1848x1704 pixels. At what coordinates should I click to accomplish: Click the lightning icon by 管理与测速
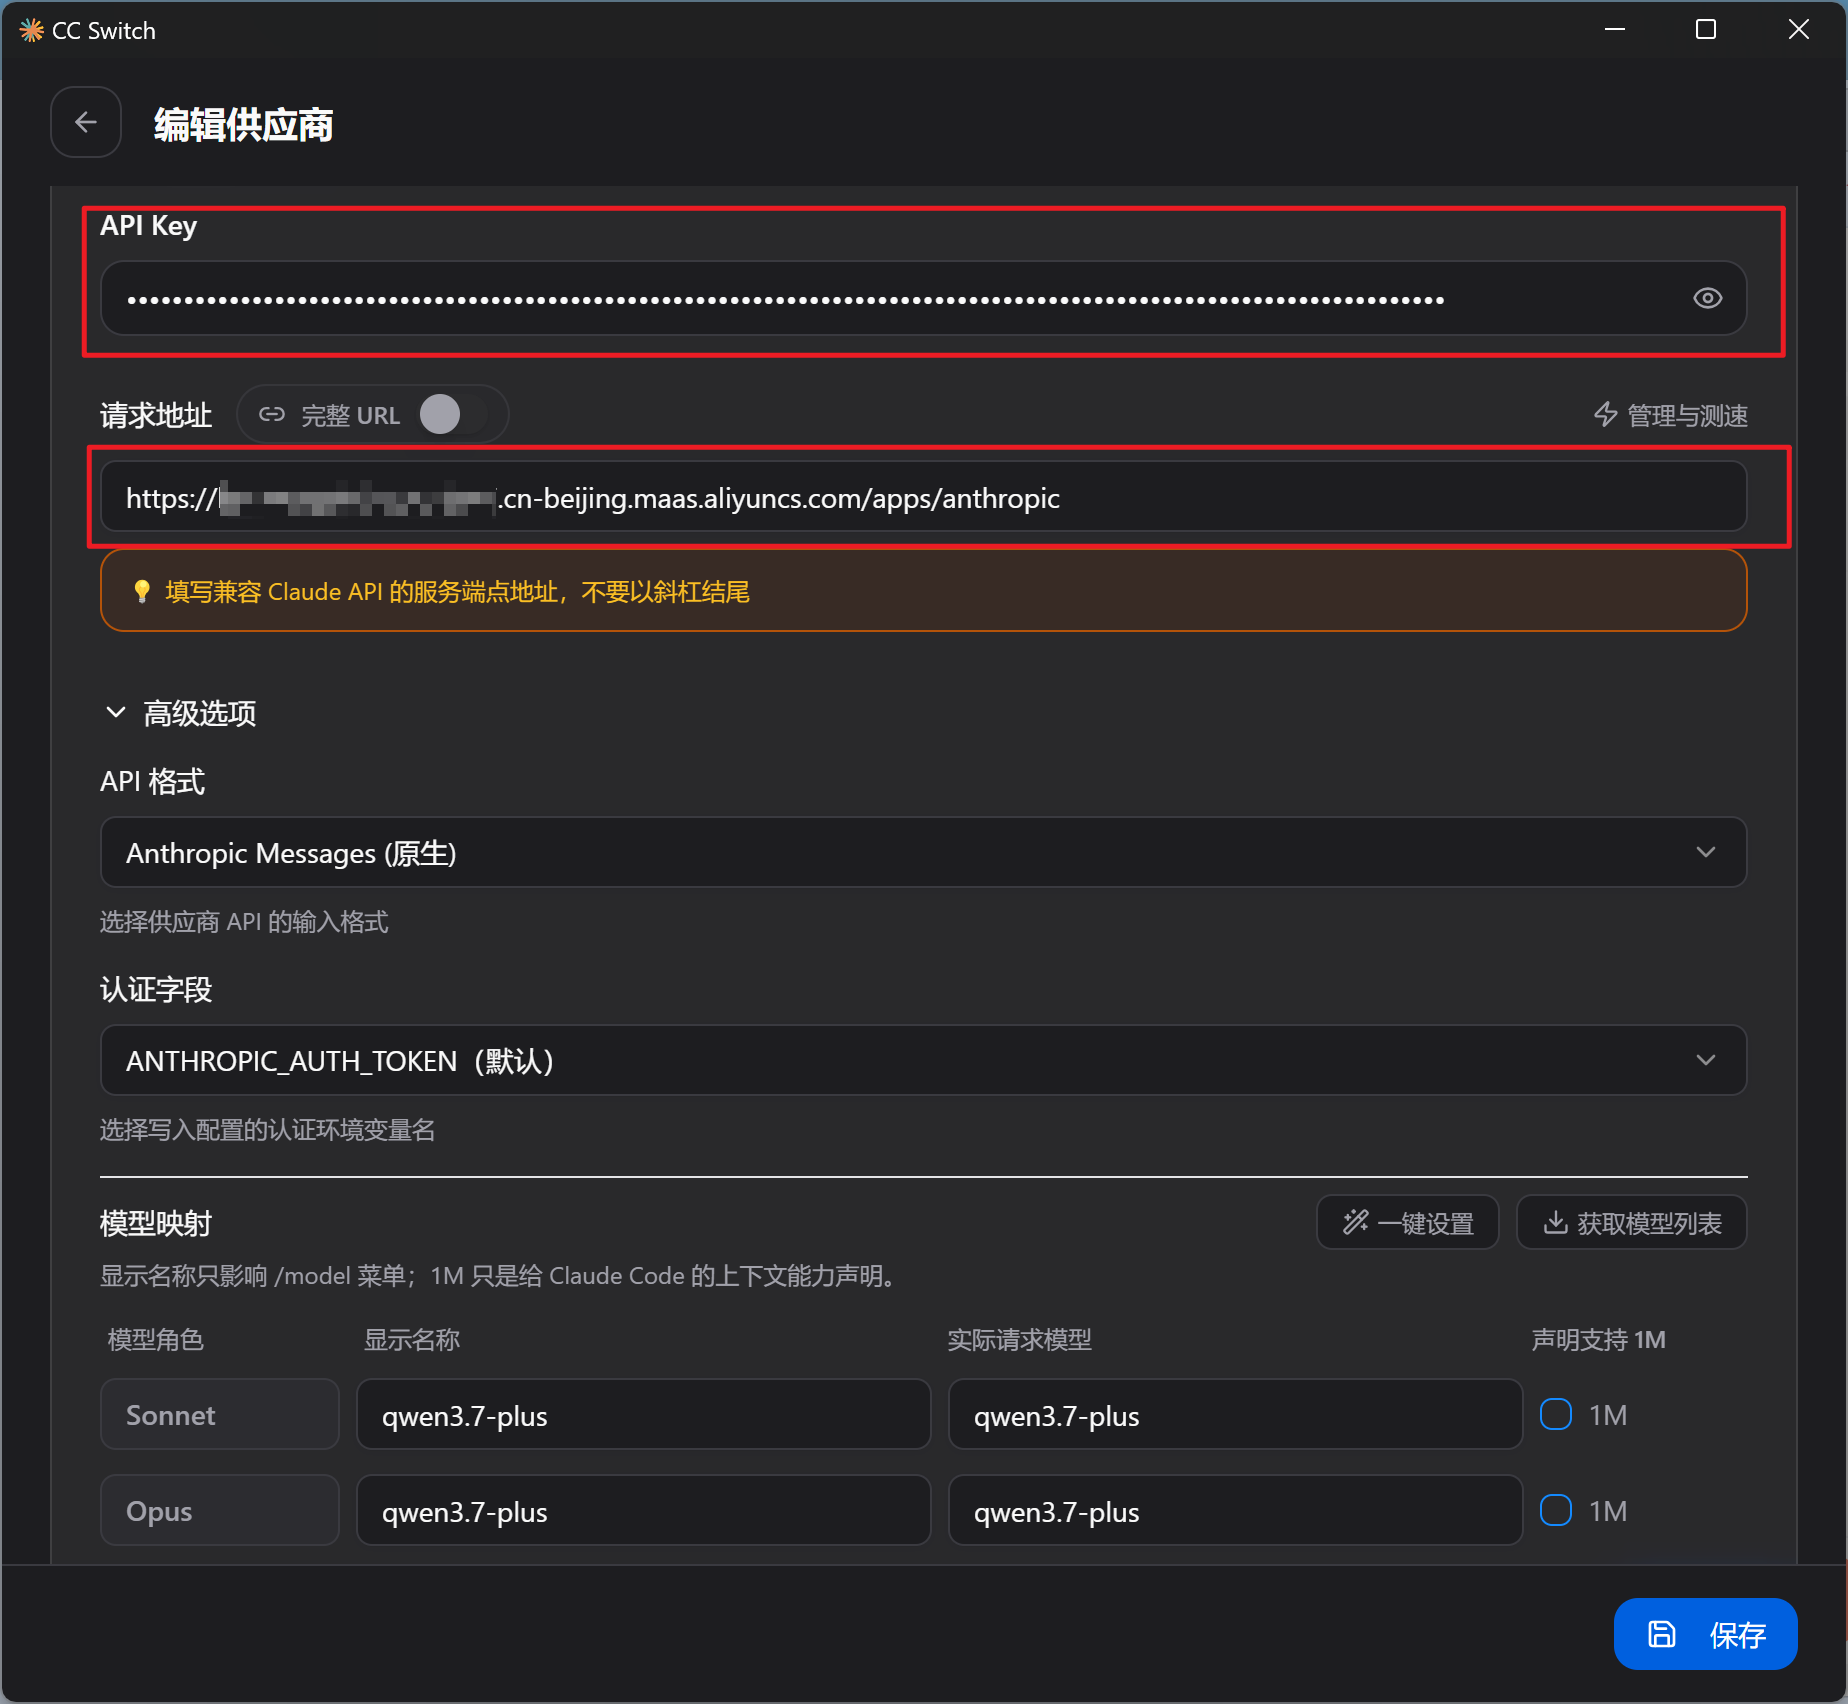(x=1605, y=414)
